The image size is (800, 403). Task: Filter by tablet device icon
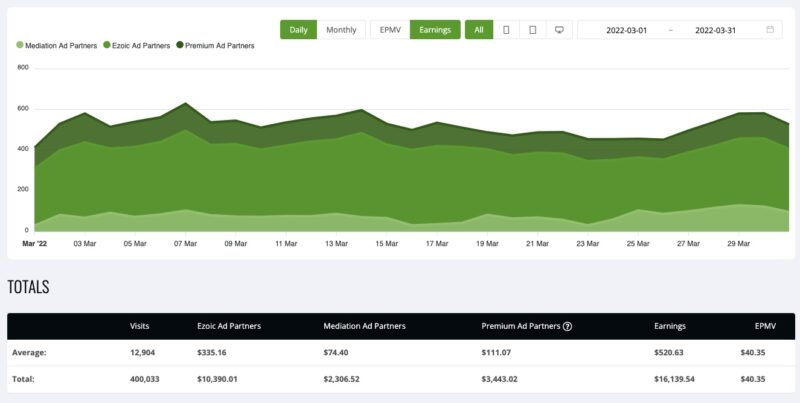(532, 30)
